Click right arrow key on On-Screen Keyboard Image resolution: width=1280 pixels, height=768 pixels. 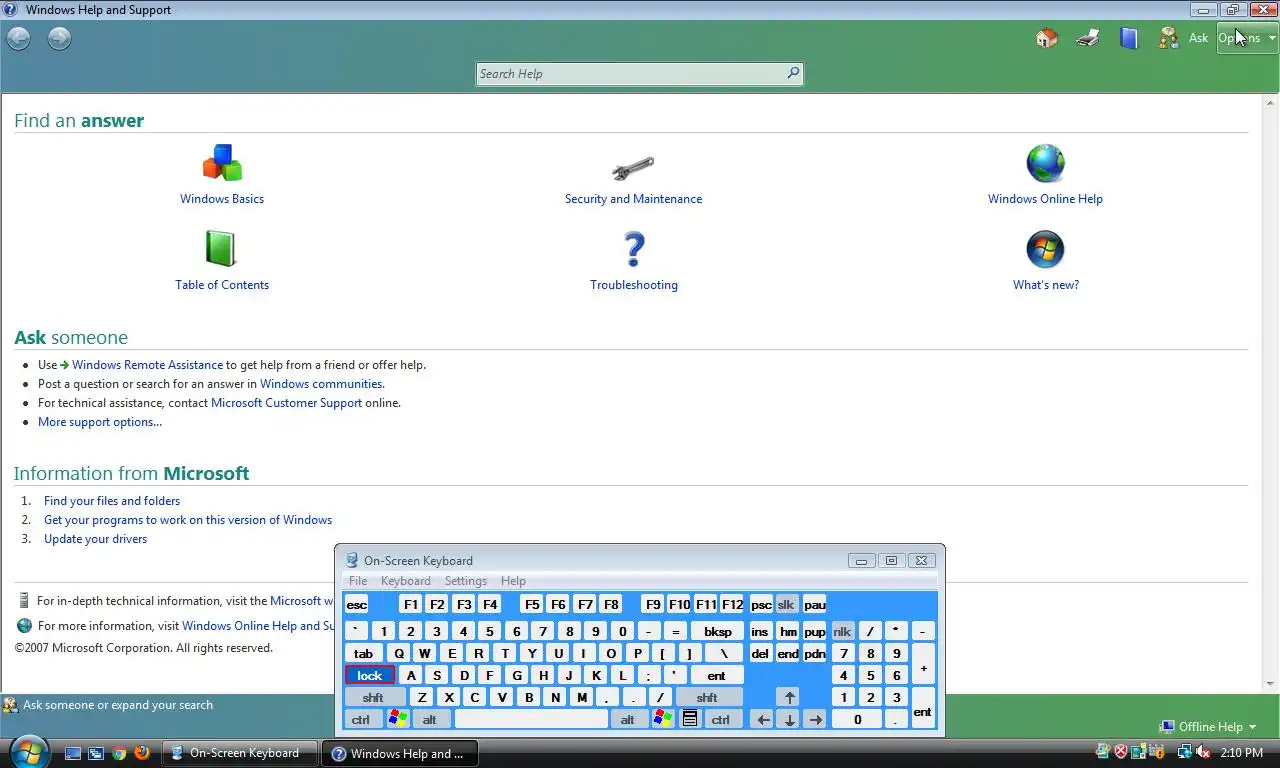coord(816,719)
